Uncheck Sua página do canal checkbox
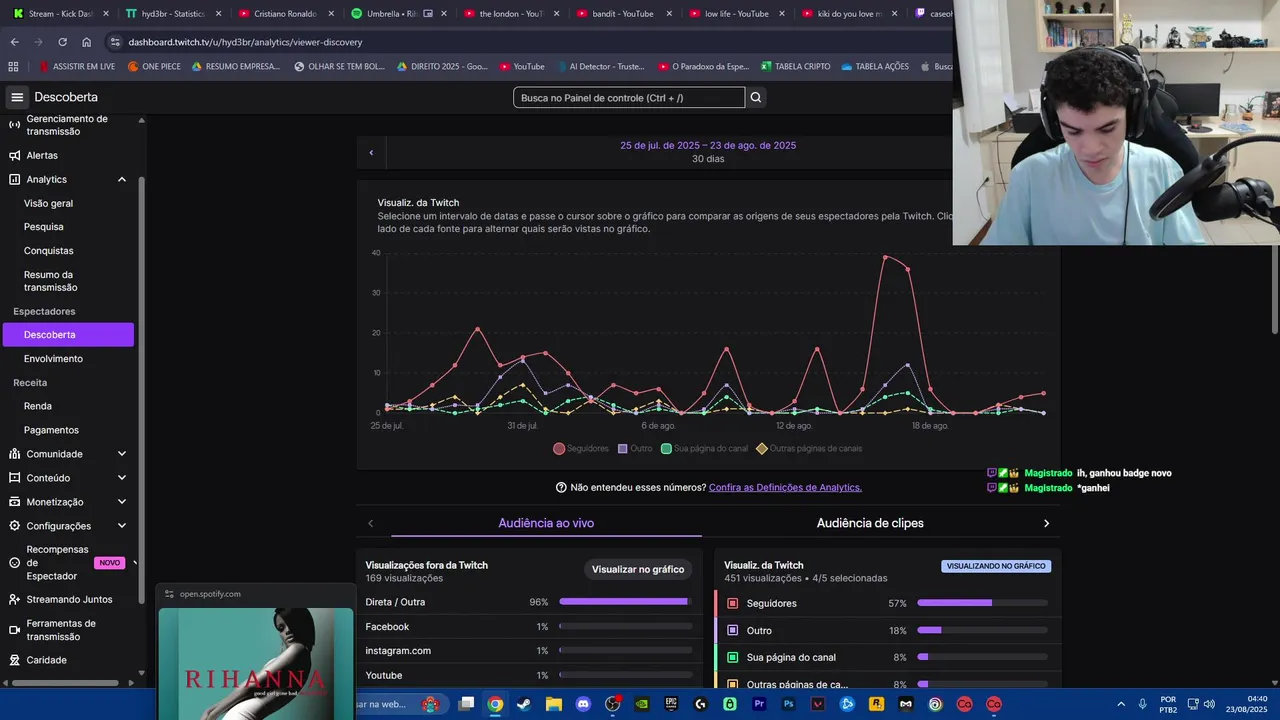Image resolution: width=1280 pixels, height=720 pixels. (x=732, y=658)
